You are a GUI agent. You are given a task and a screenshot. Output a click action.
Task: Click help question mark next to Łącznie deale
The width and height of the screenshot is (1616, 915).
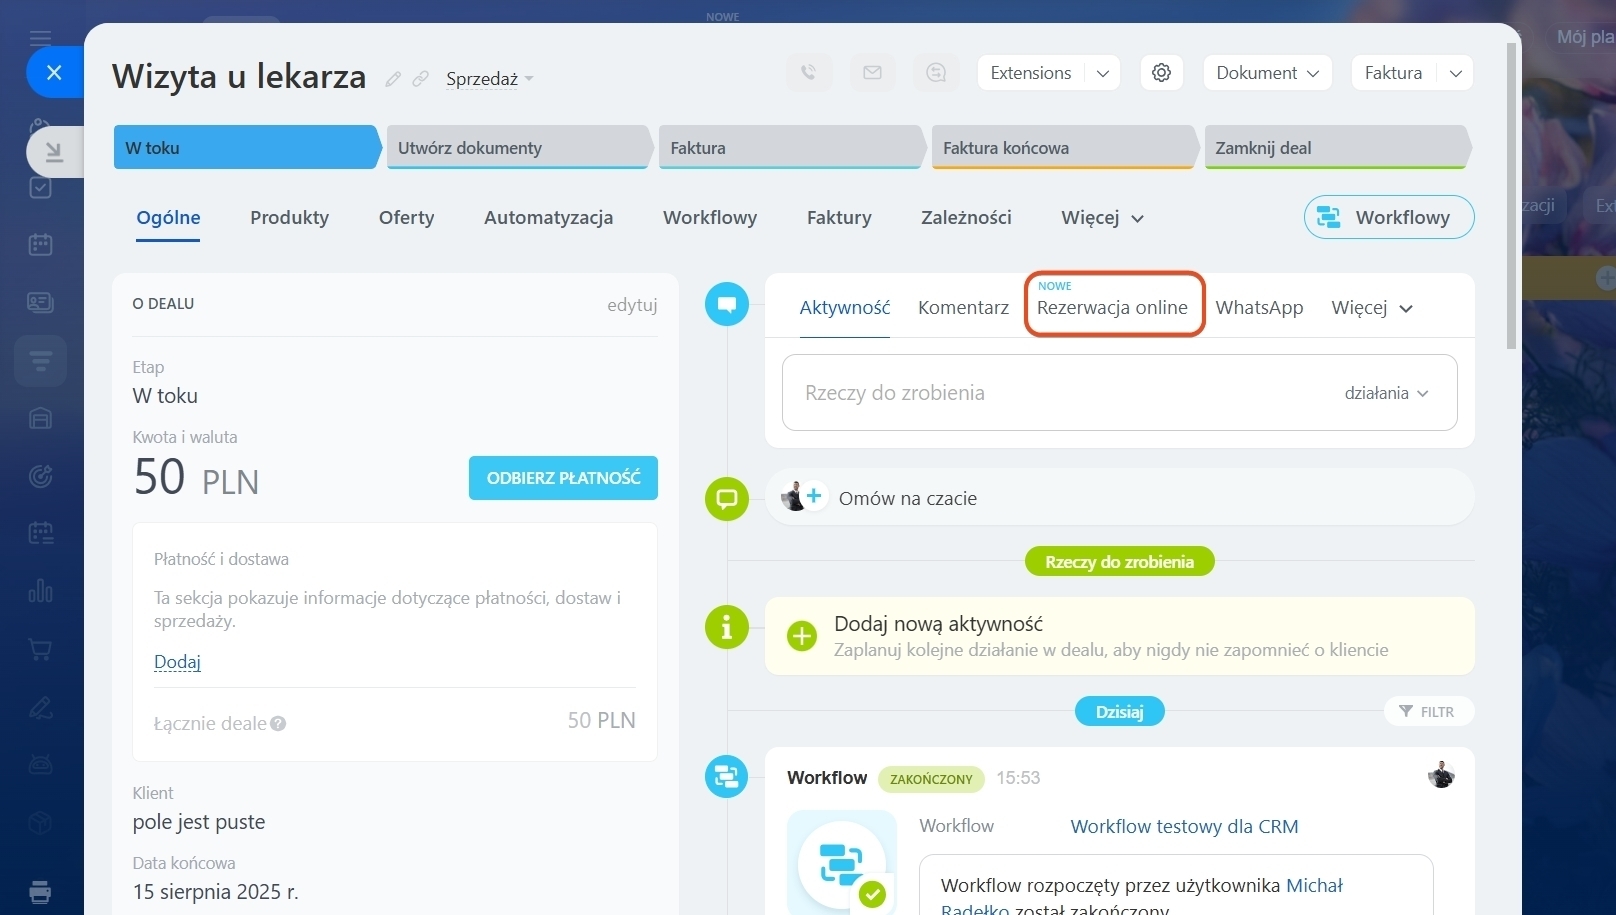[279, 724]
